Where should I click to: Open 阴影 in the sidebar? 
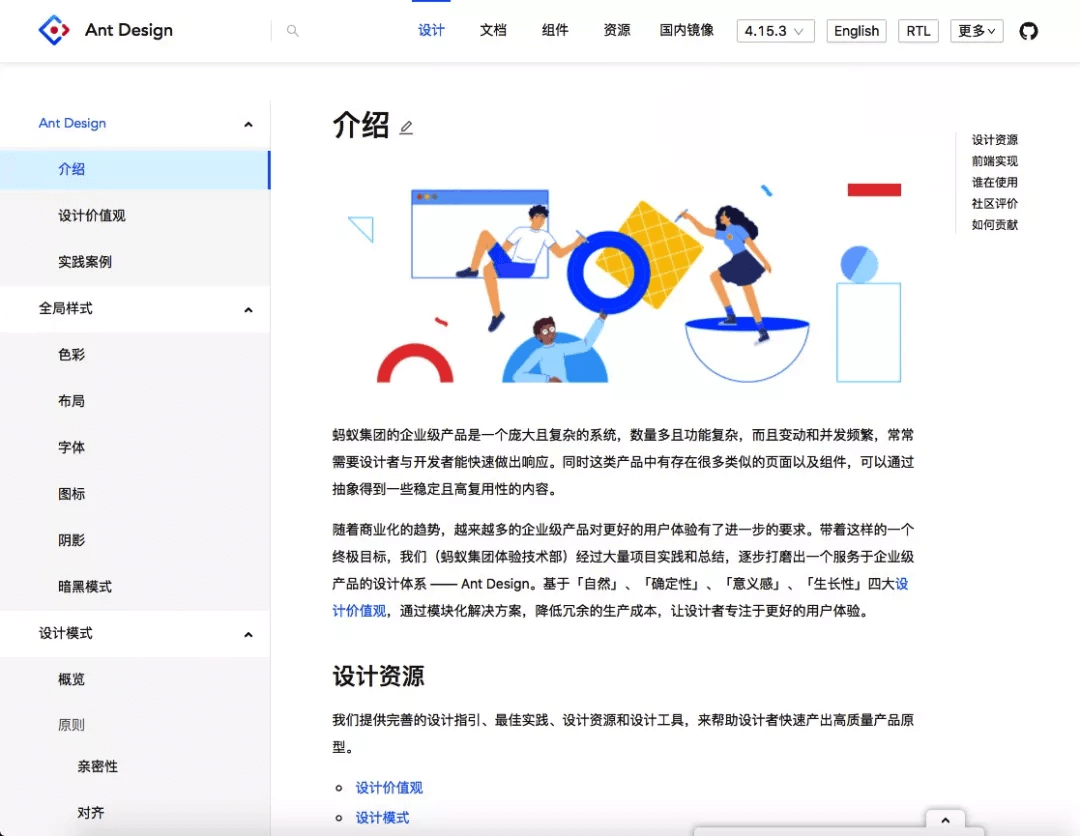pos(135,541)
